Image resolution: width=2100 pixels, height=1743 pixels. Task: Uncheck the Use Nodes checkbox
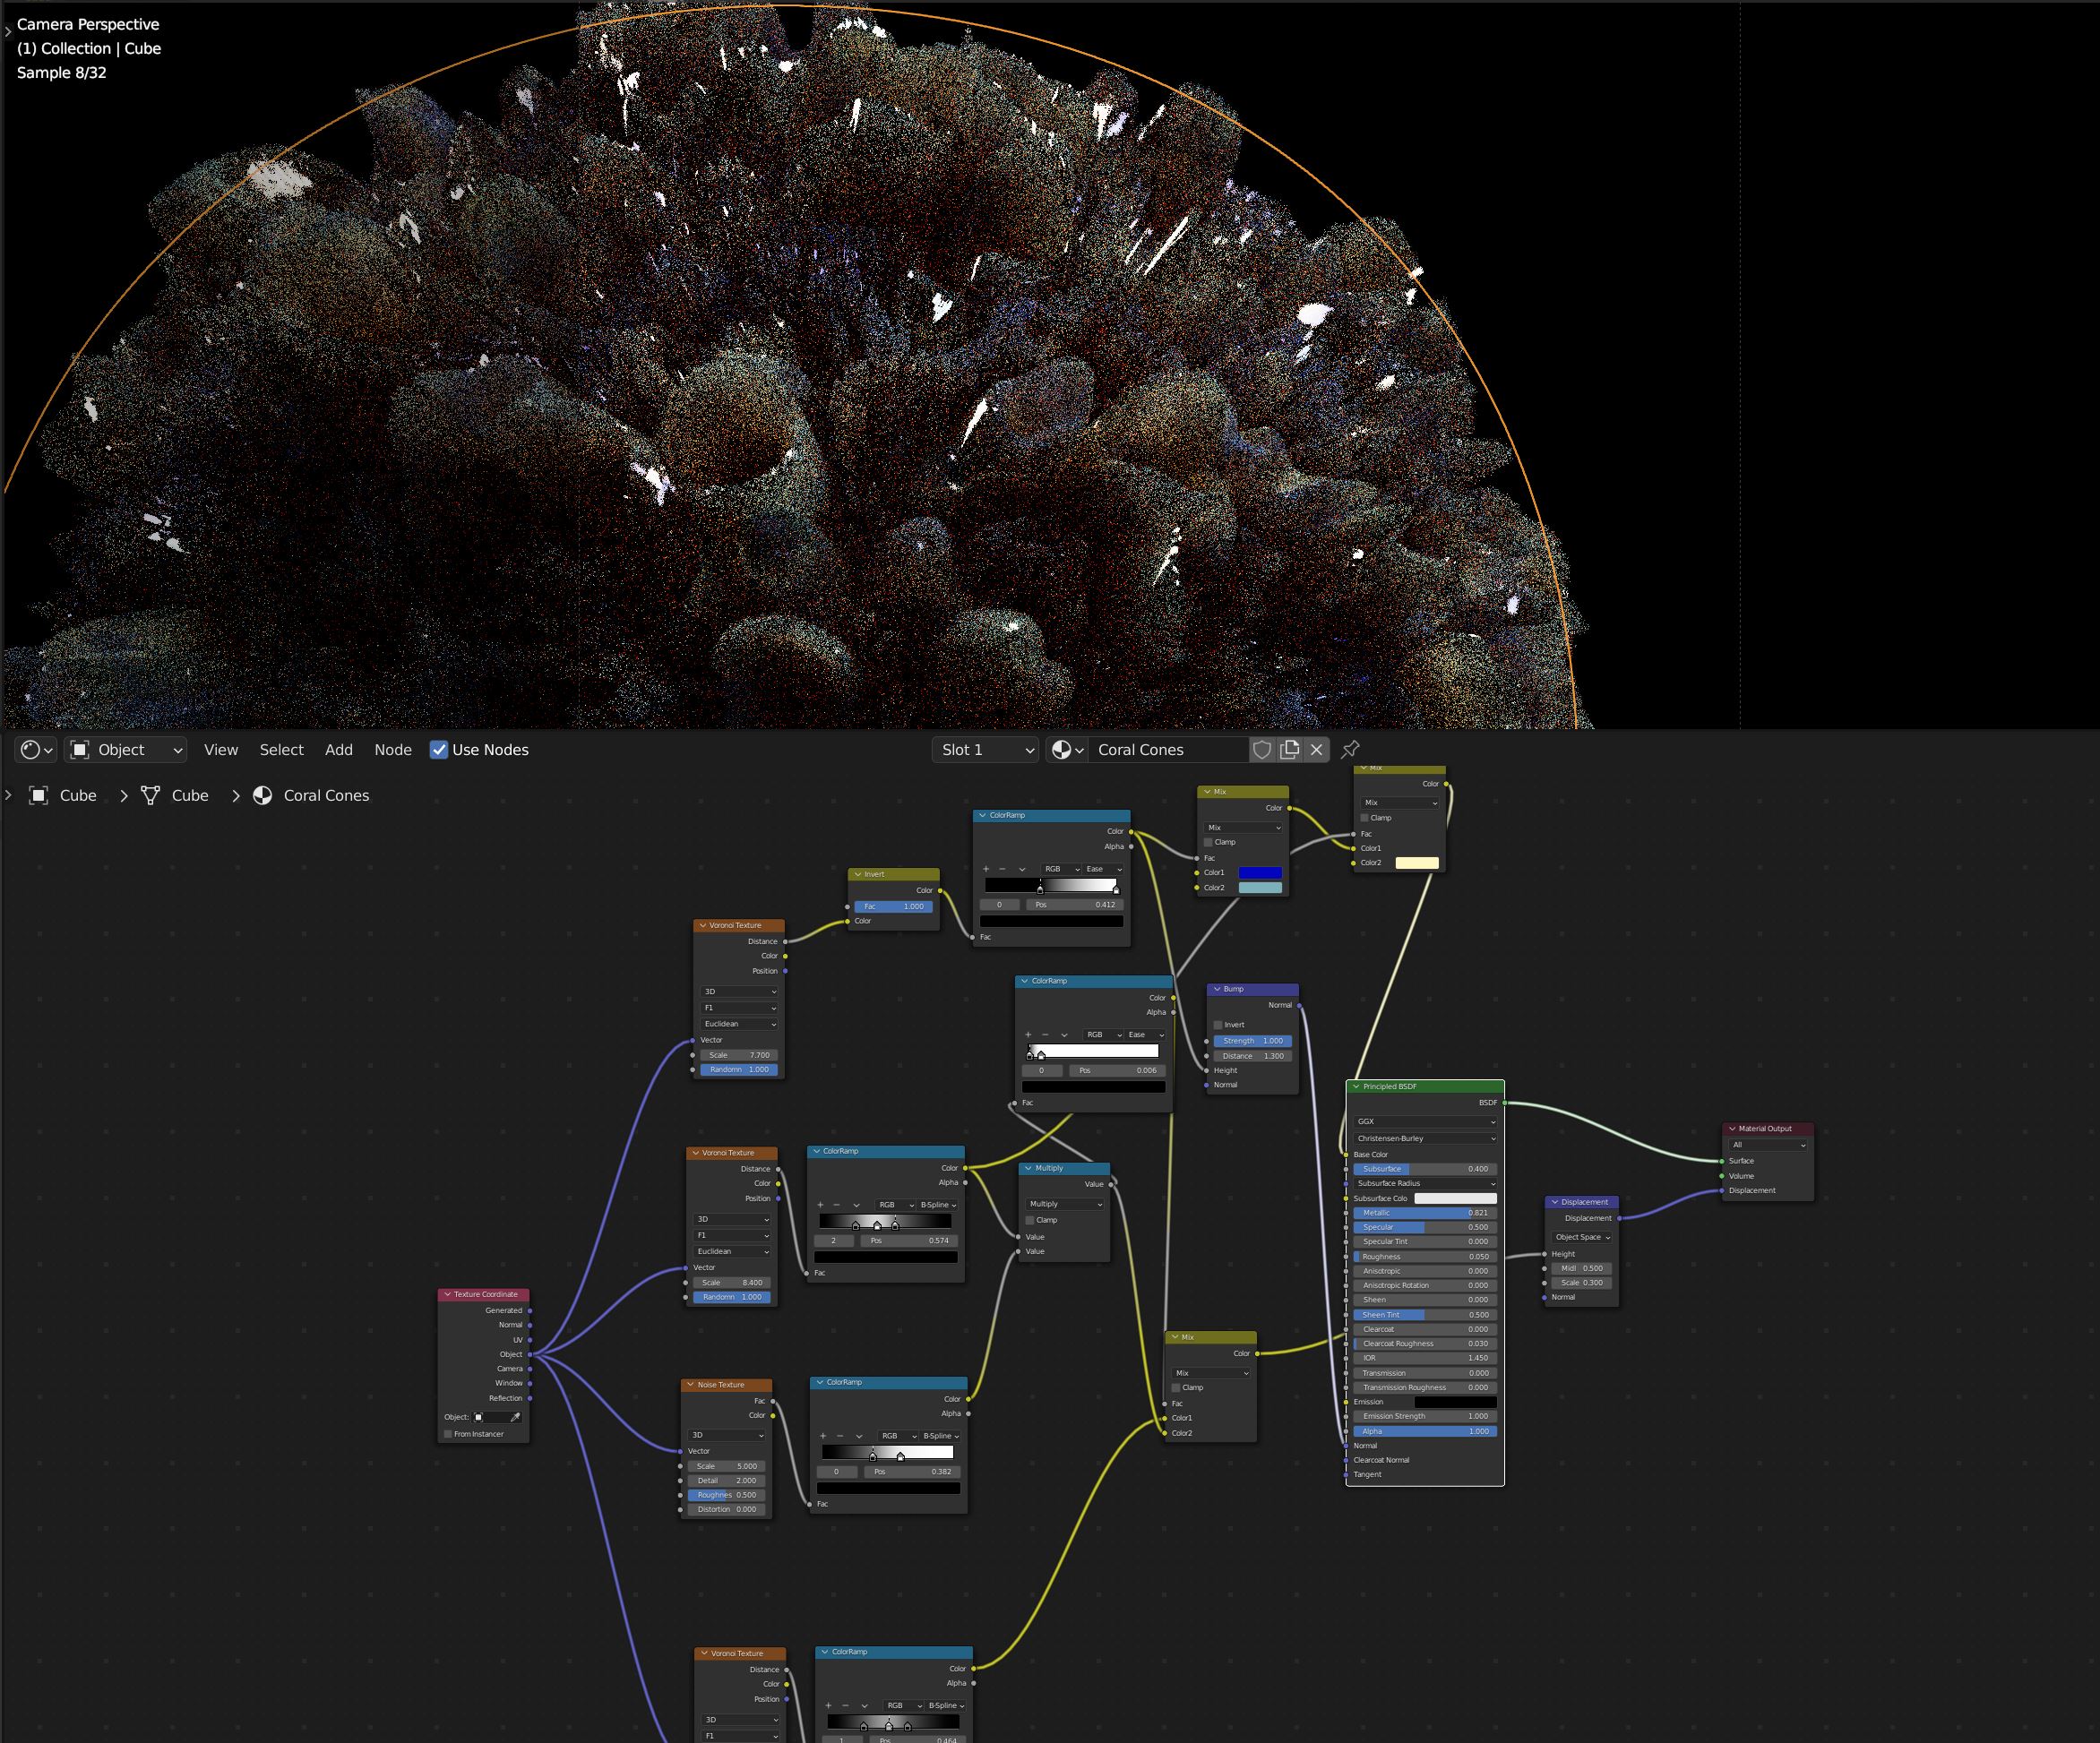pos(439,750)
